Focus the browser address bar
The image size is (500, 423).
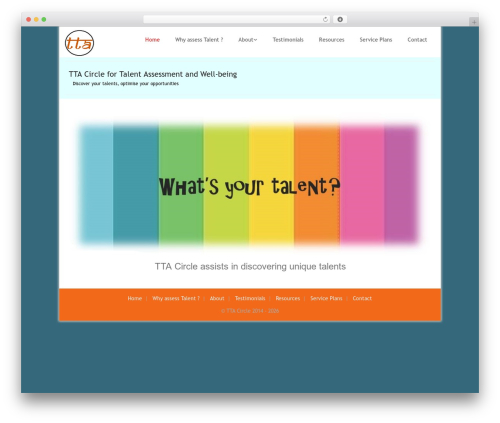tap(237, 19)
